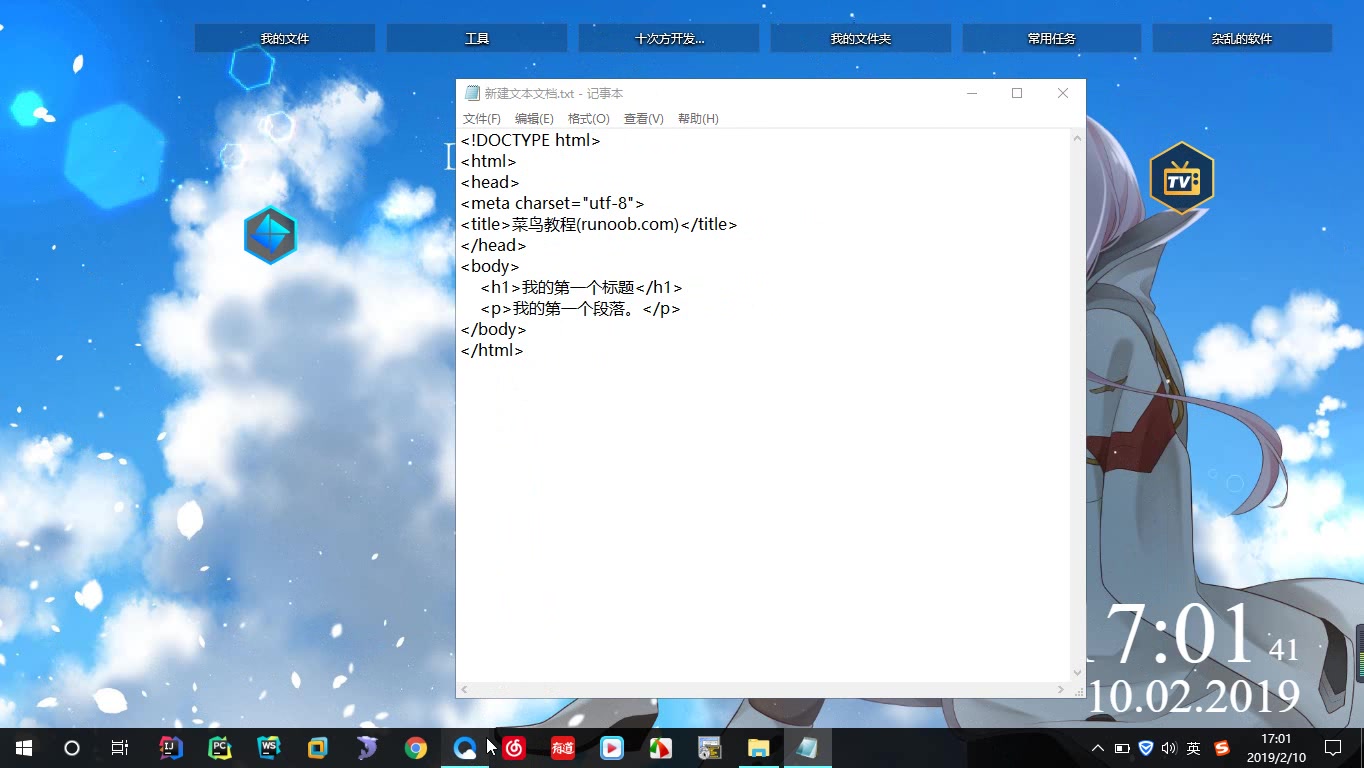This screenshot has height=768, width=1364.
Task: Open the 文件(F) menu in Notepad
Action: tap(481, 119)
